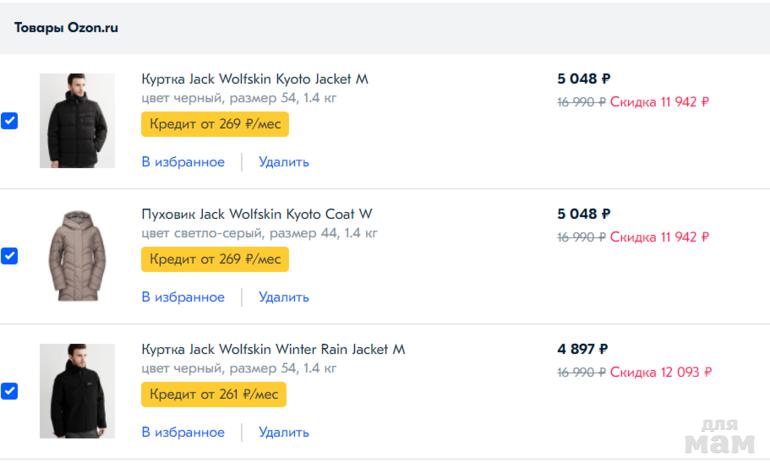Screen dimensions: 770x468
Task: Click Удалить for Kyoto Coat W
Action: 284,297
